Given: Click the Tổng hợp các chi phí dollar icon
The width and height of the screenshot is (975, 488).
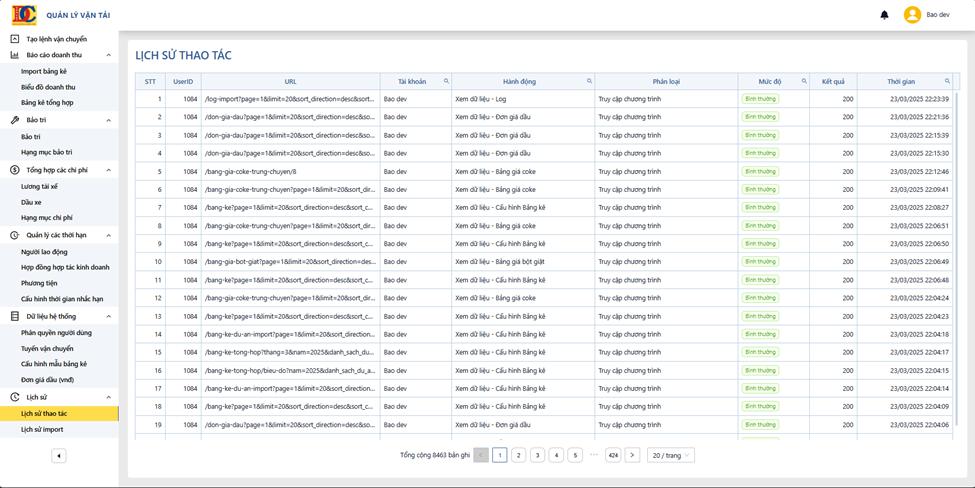Looking at the screenshot, I should click(15, 170).
